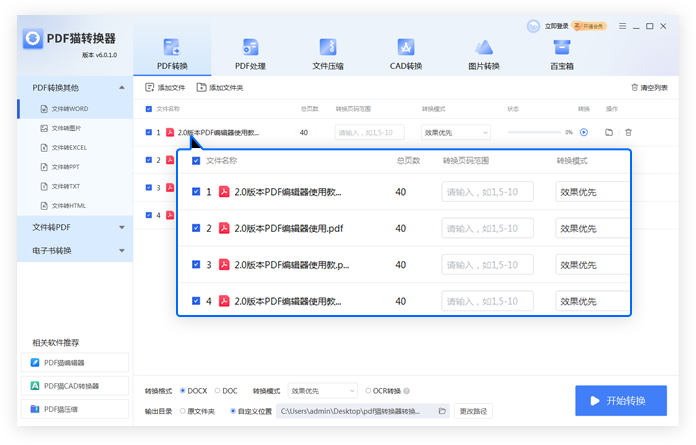This screenshot has height=445, width=696.
Task: Toggle the checkbox for file row 3
Action: [x=149, y=187]
